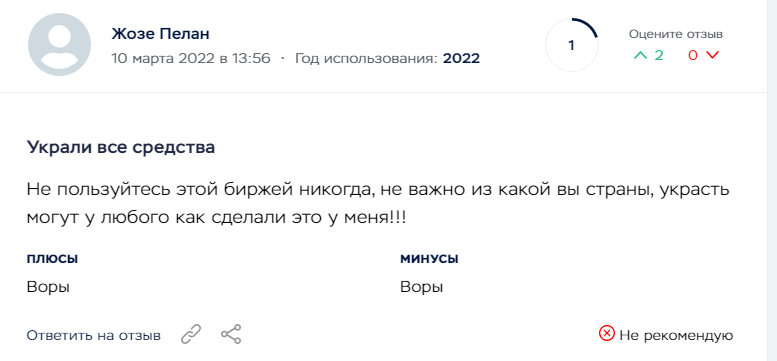Click the 'Оцените отзыв' label

tap(676, 34)
